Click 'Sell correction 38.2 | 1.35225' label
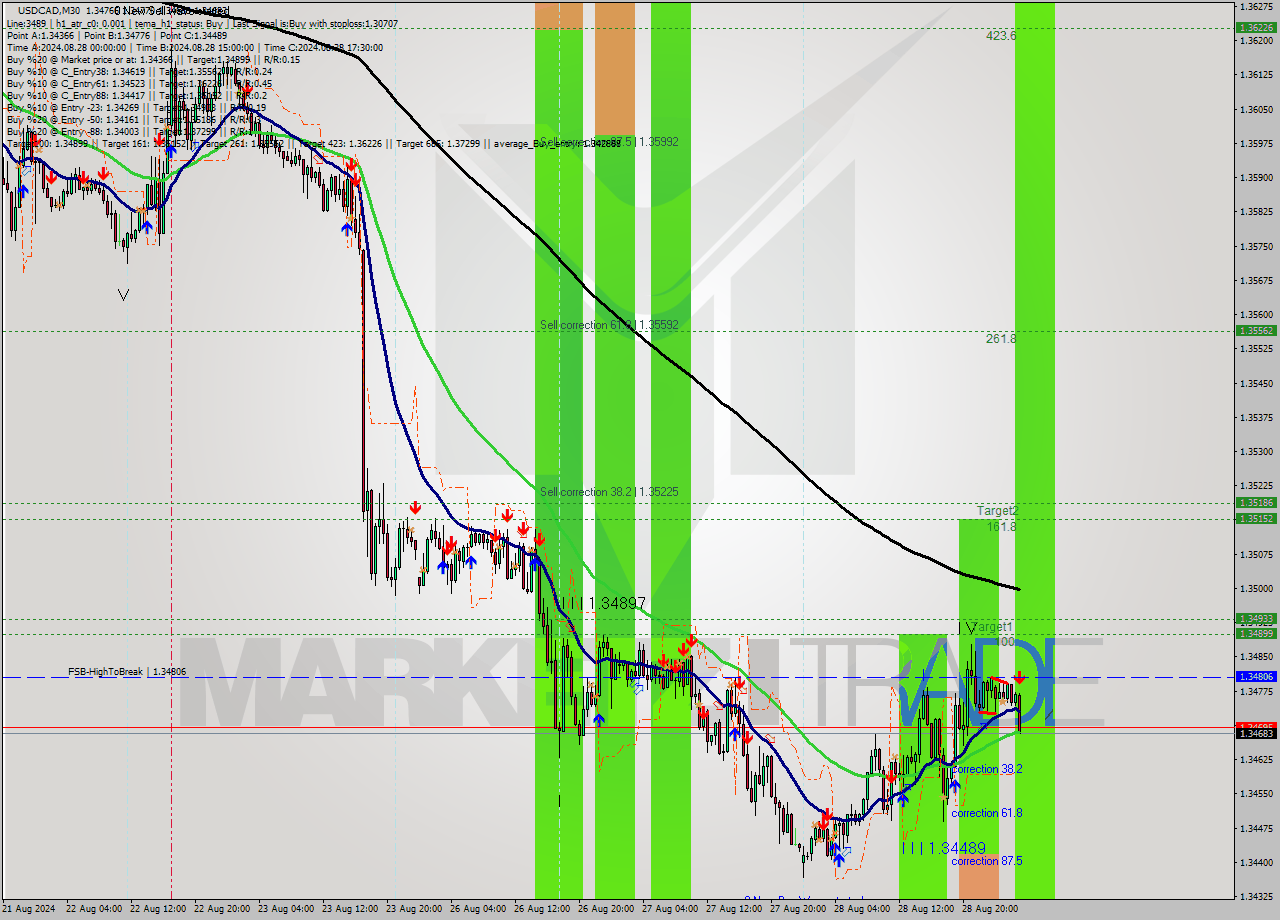This screenshot has height=920, width=1280. [x=609, y=492]
